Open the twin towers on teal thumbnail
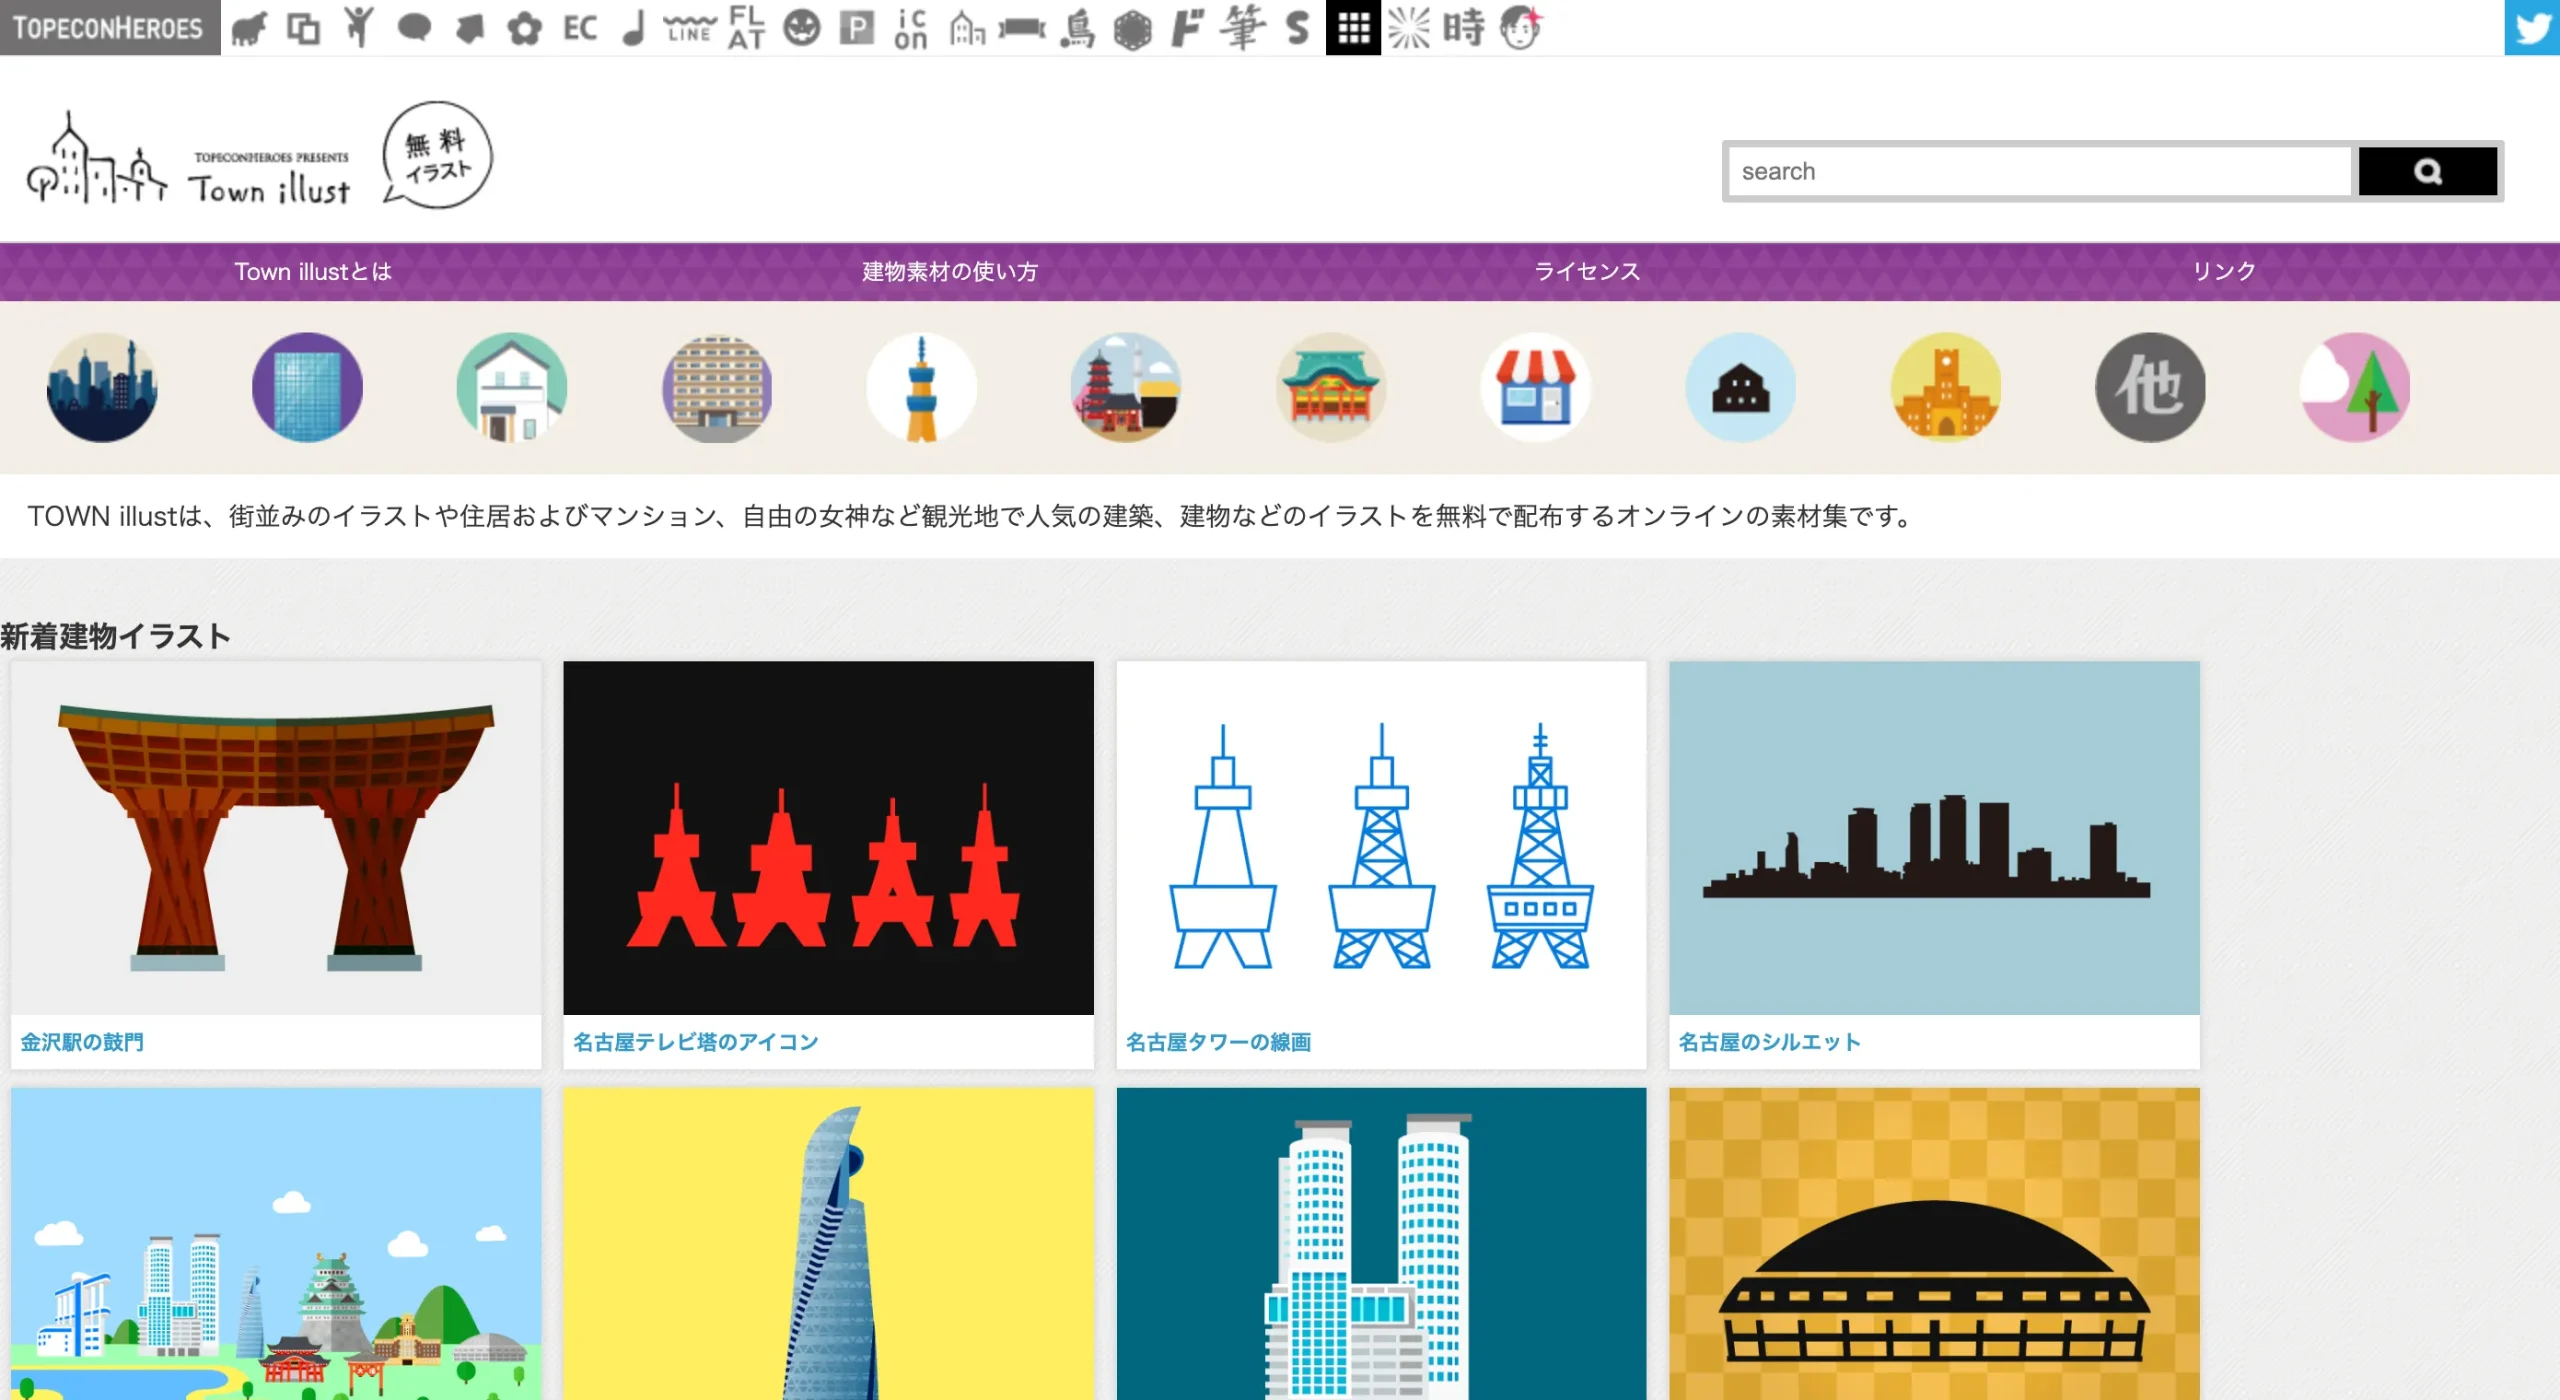Viewport: 2560px width, 1400px height. pos(1381,1244)
